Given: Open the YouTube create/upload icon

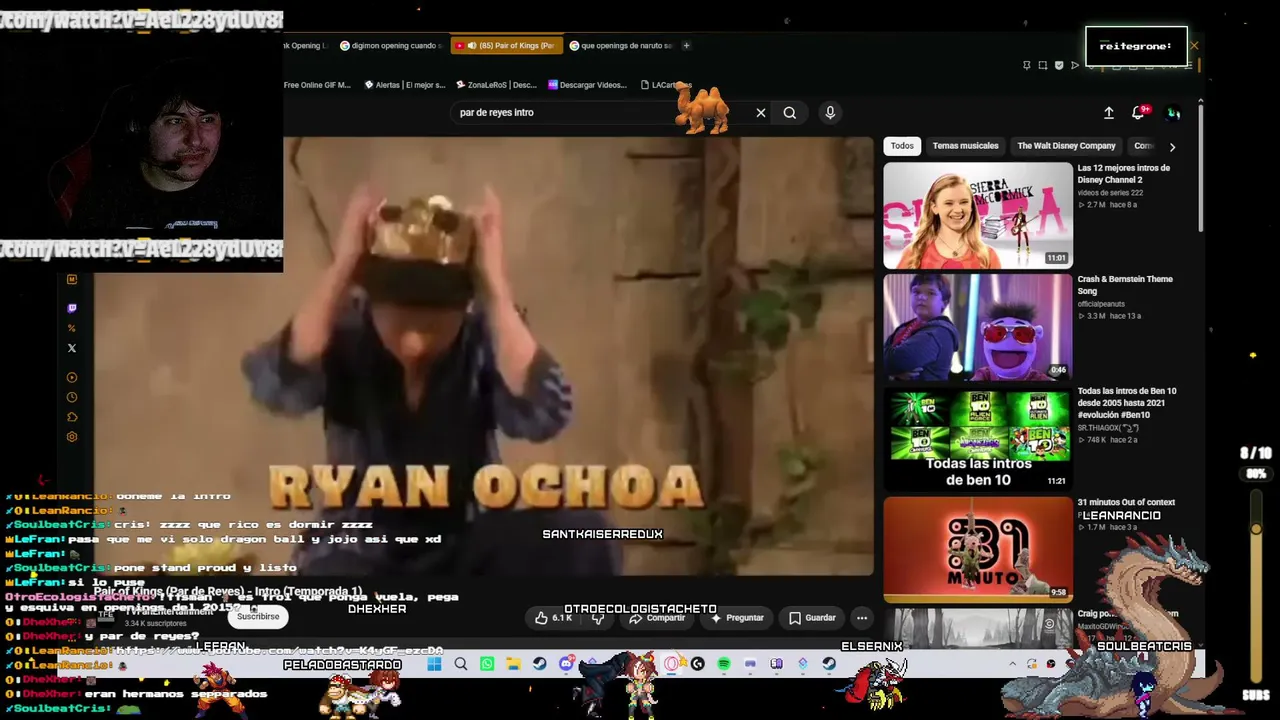Looking at the screenshot, I should click(1109, 113).
